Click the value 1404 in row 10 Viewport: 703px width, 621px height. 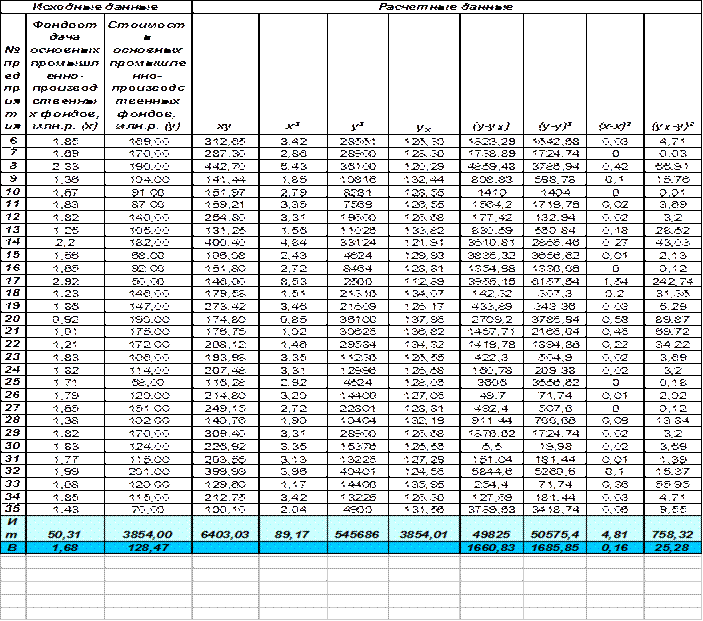point(555,192)
